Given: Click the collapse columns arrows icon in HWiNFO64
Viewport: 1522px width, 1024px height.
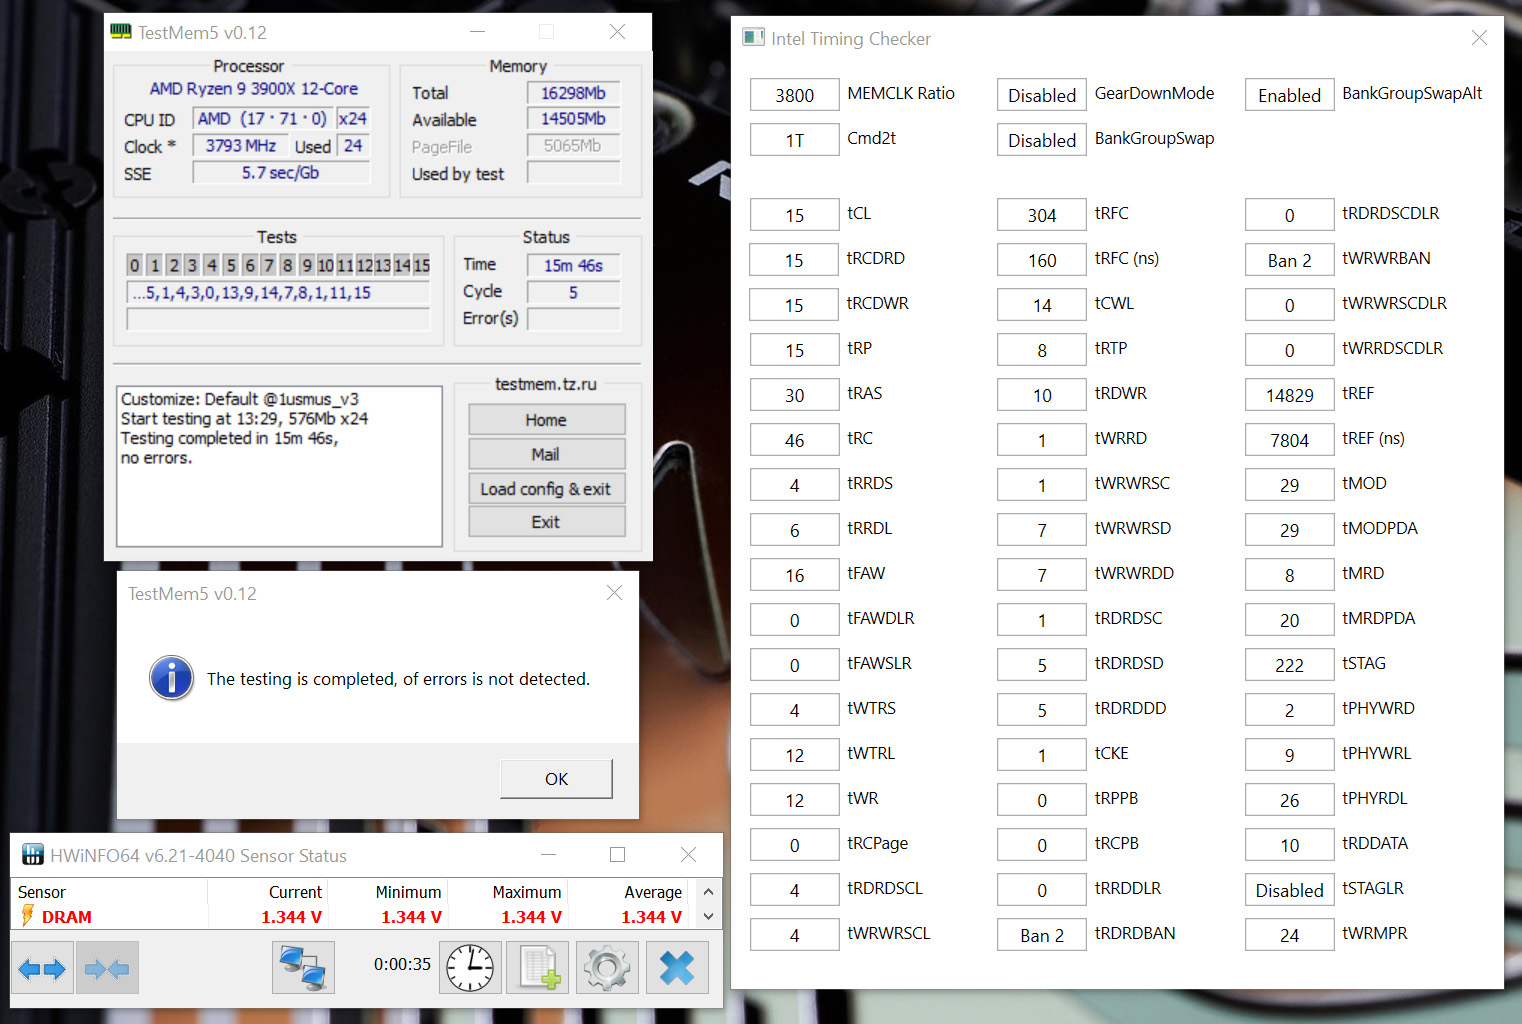Looking at the screenshot, I should coord(107,968).
